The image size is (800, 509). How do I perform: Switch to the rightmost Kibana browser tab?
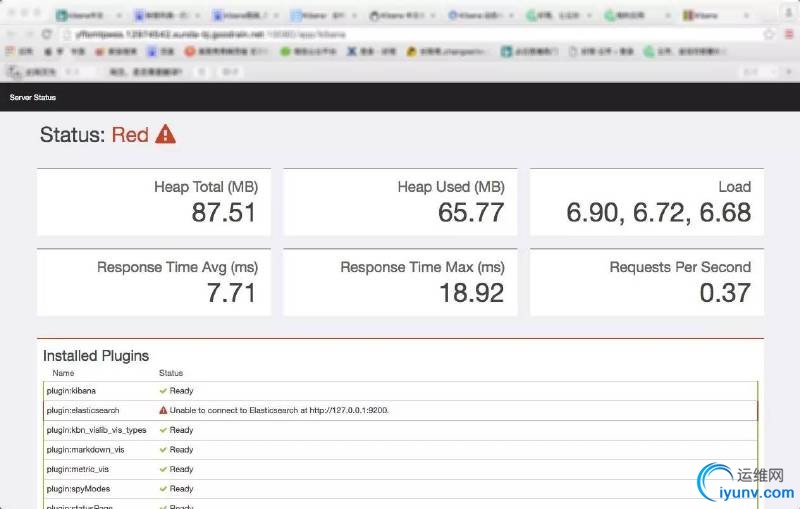point(714,15)
